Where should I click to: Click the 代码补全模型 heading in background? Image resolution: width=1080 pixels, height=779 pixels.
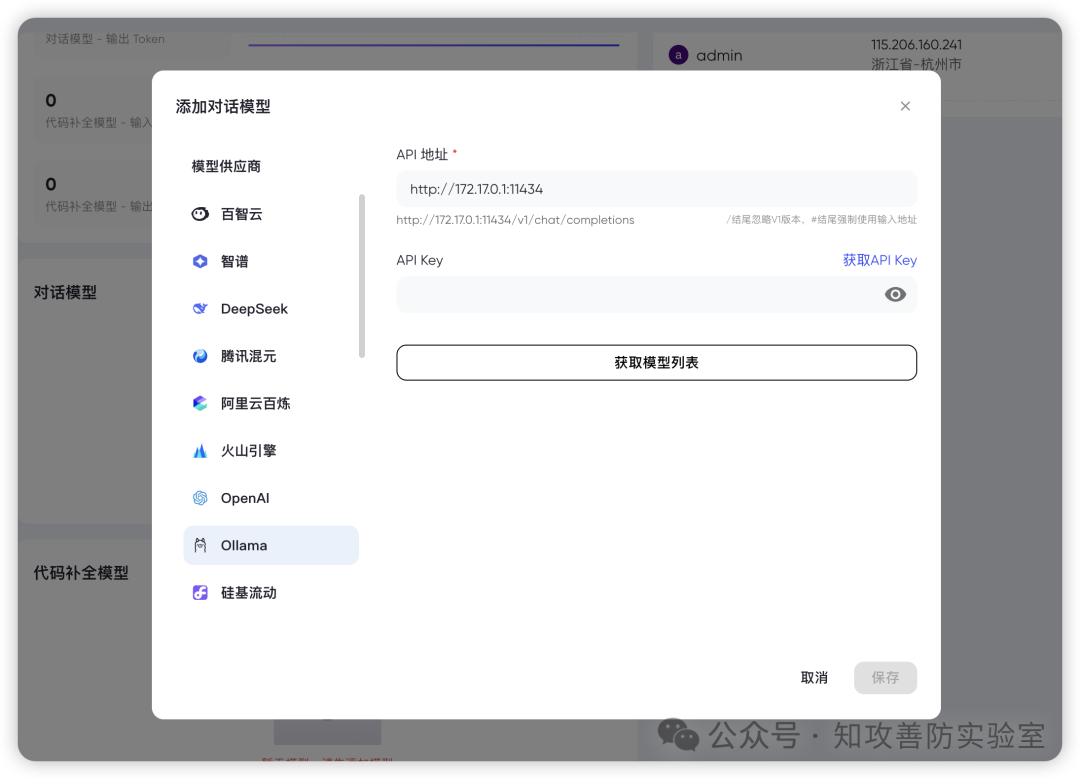tap(81, 573)
